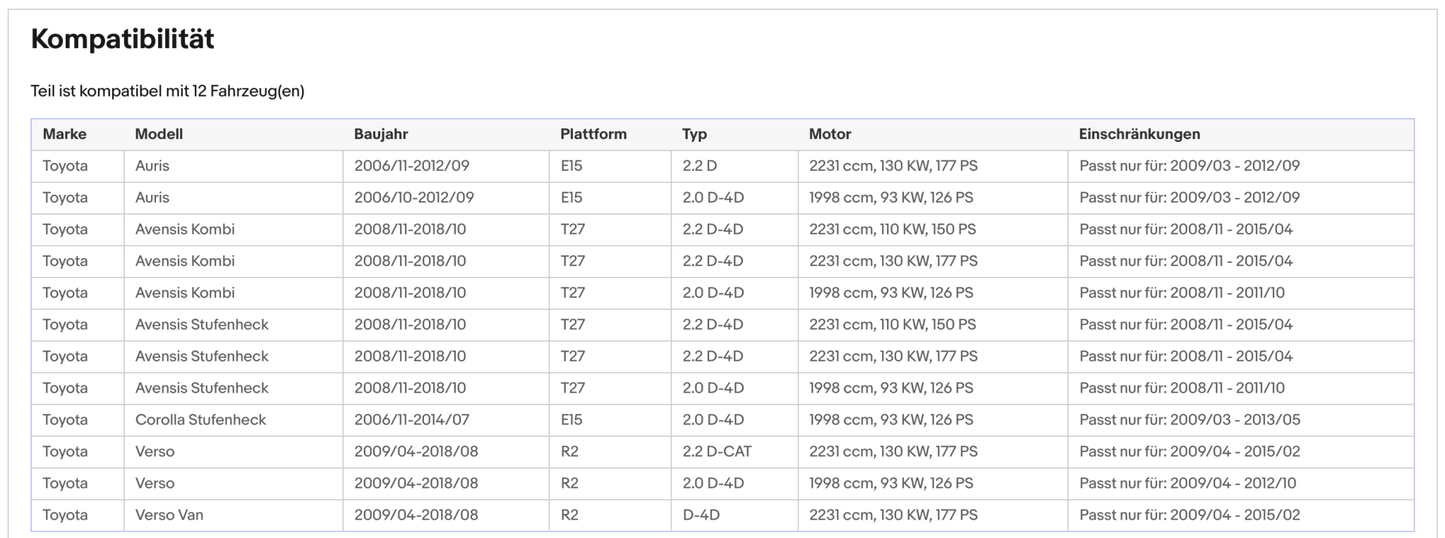The image size is (1445, 538).
Task: Click the Typ column header
Action: coord(694,134)
